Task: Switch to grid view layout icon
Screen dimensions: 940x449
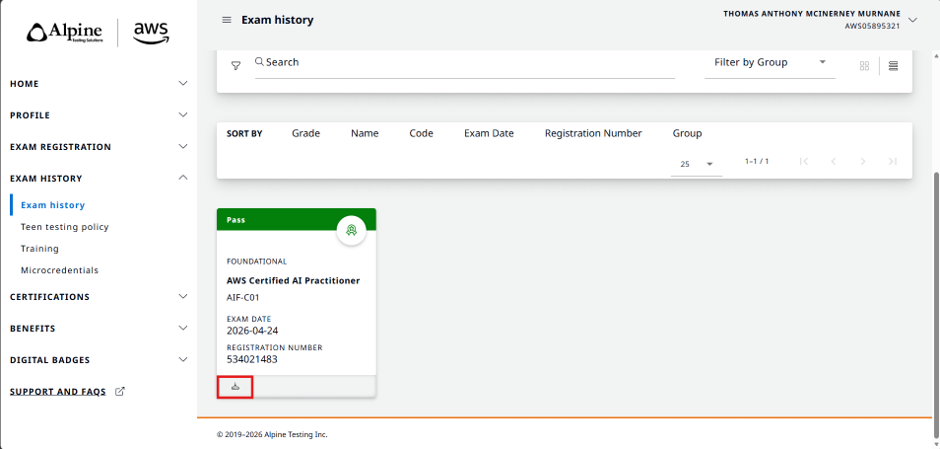Action: [864, 66]
